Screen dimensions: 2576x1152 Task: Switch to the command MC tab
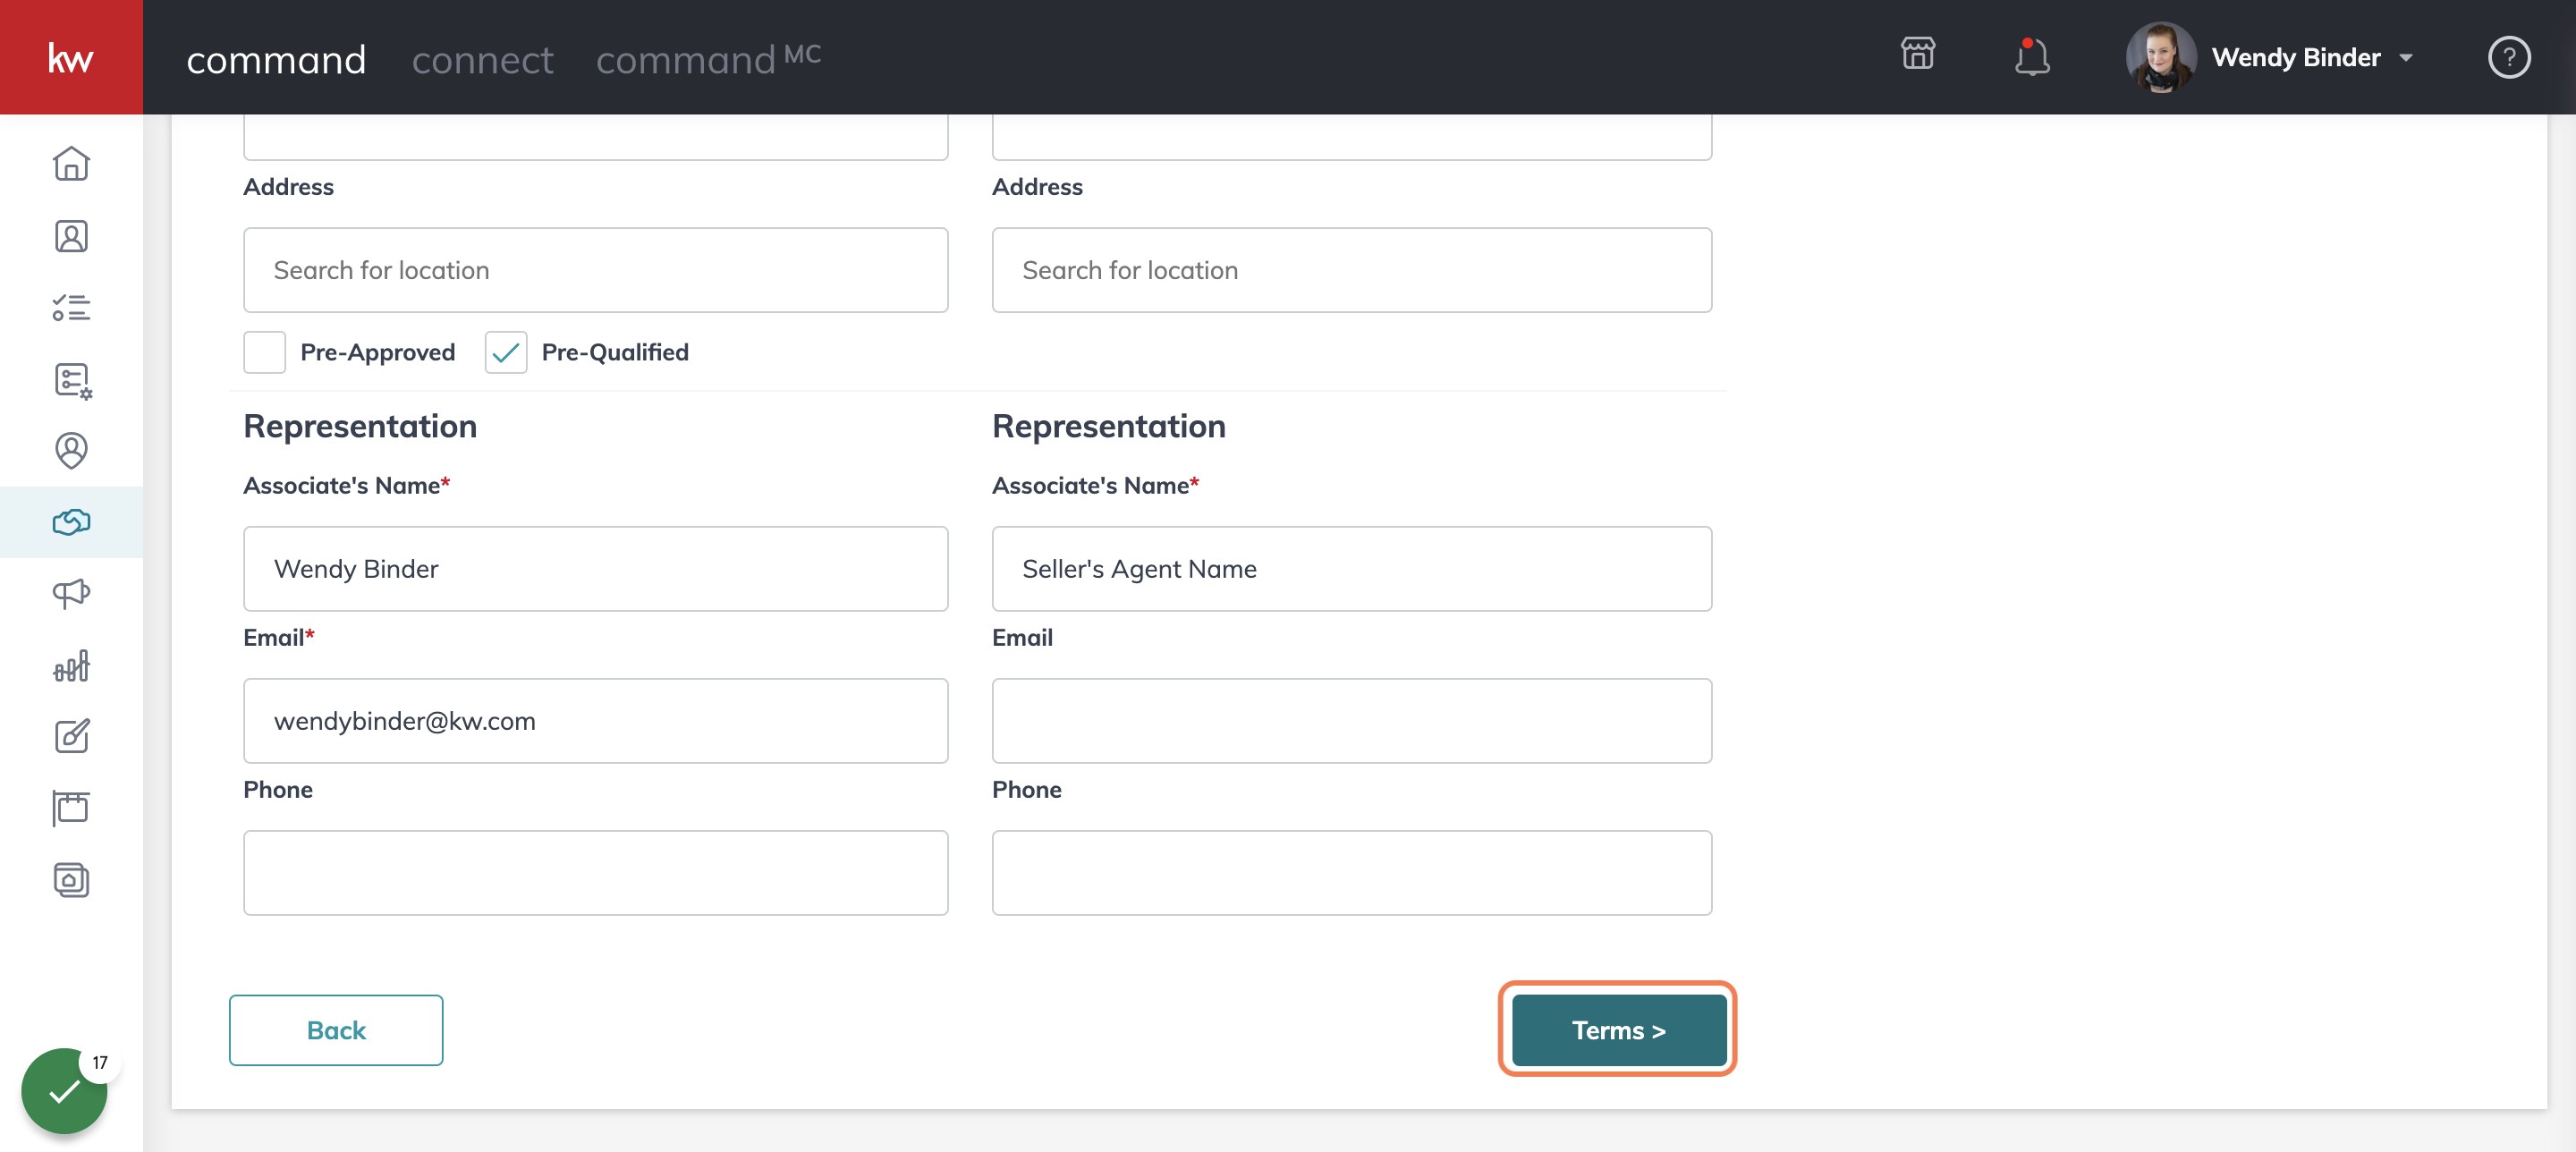pyautogui.click(x=708, y=59)
